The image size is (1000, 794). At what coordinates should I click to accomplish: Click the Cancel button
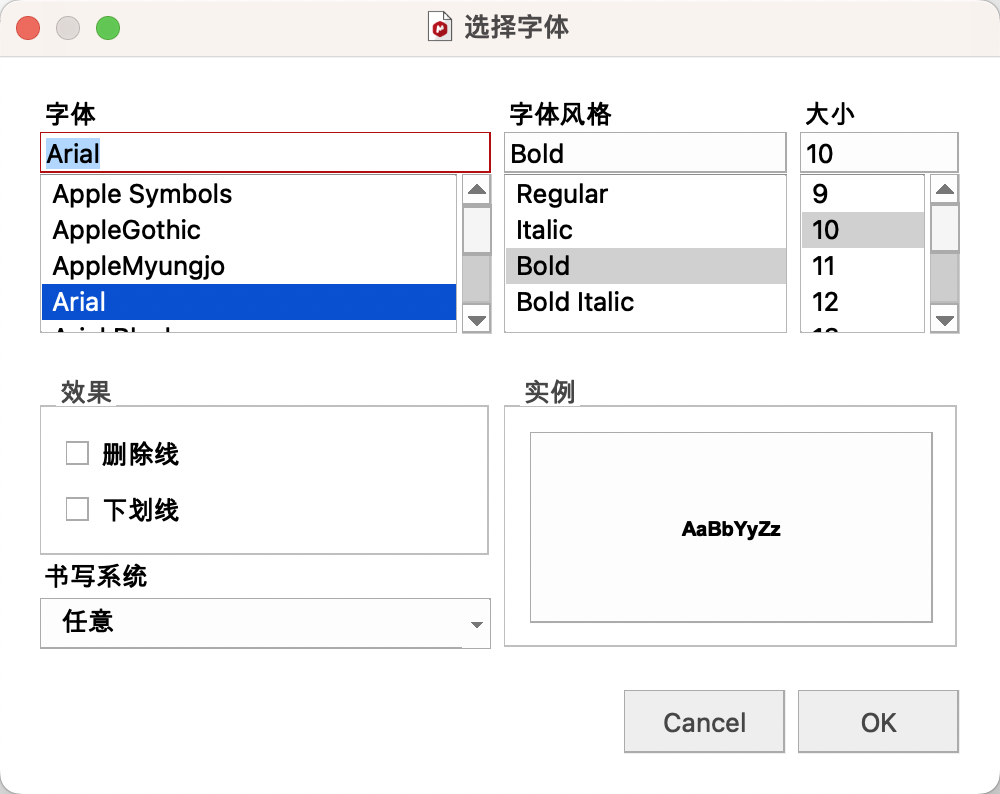(x=704, y=722)
